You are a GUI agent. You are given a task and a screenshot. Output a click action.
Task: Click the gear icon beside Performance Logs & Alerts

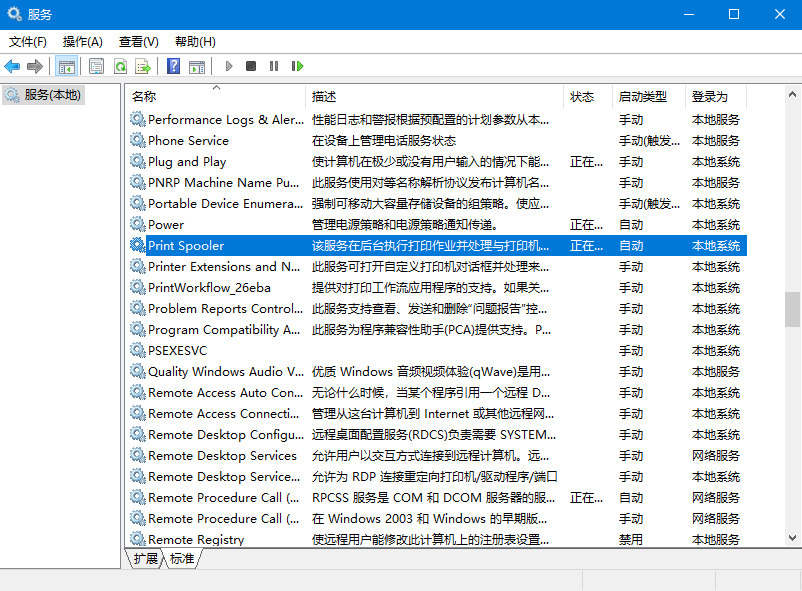(138, 119)
